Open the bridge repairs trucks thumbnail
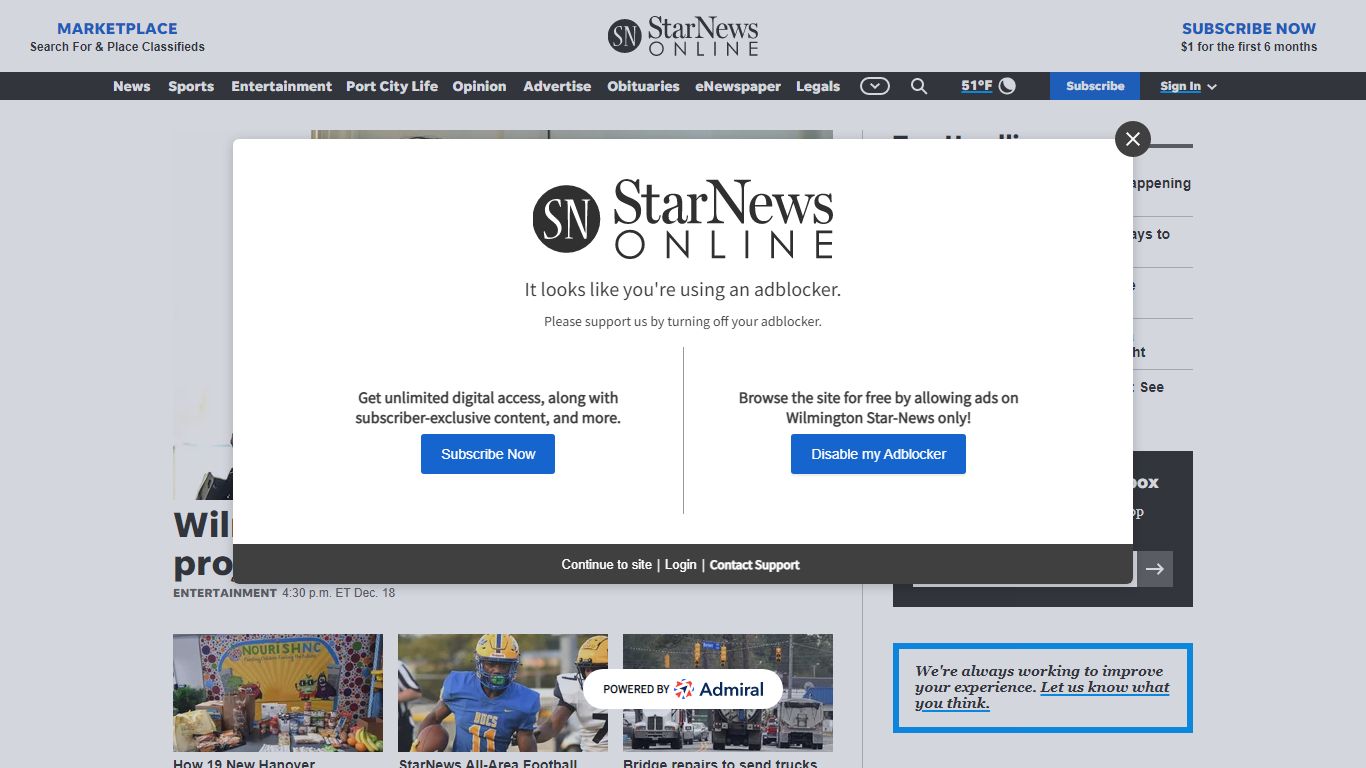Viewport: 1366px width, 768px height. coord(728,693)
